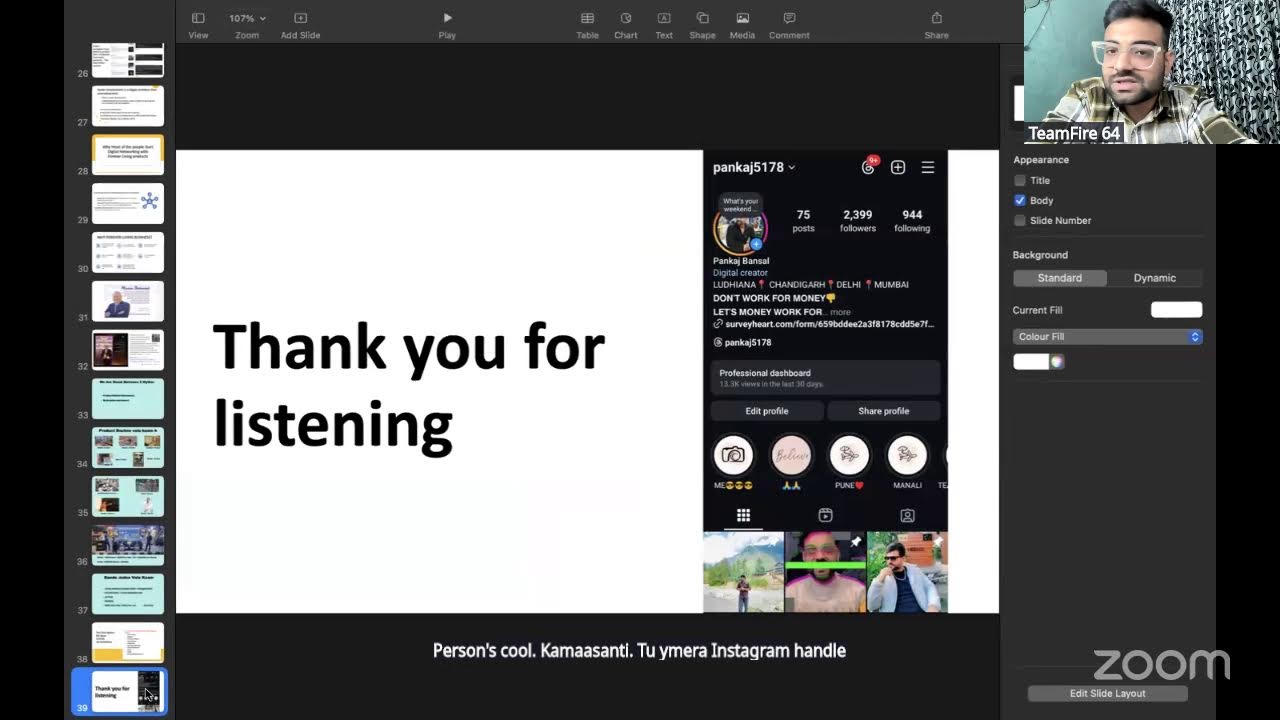Image resolution: width=1280 pixels, height=720 pixels.
Task: Enable the Slide Number checkbox
Action: tap(1020, 221)
